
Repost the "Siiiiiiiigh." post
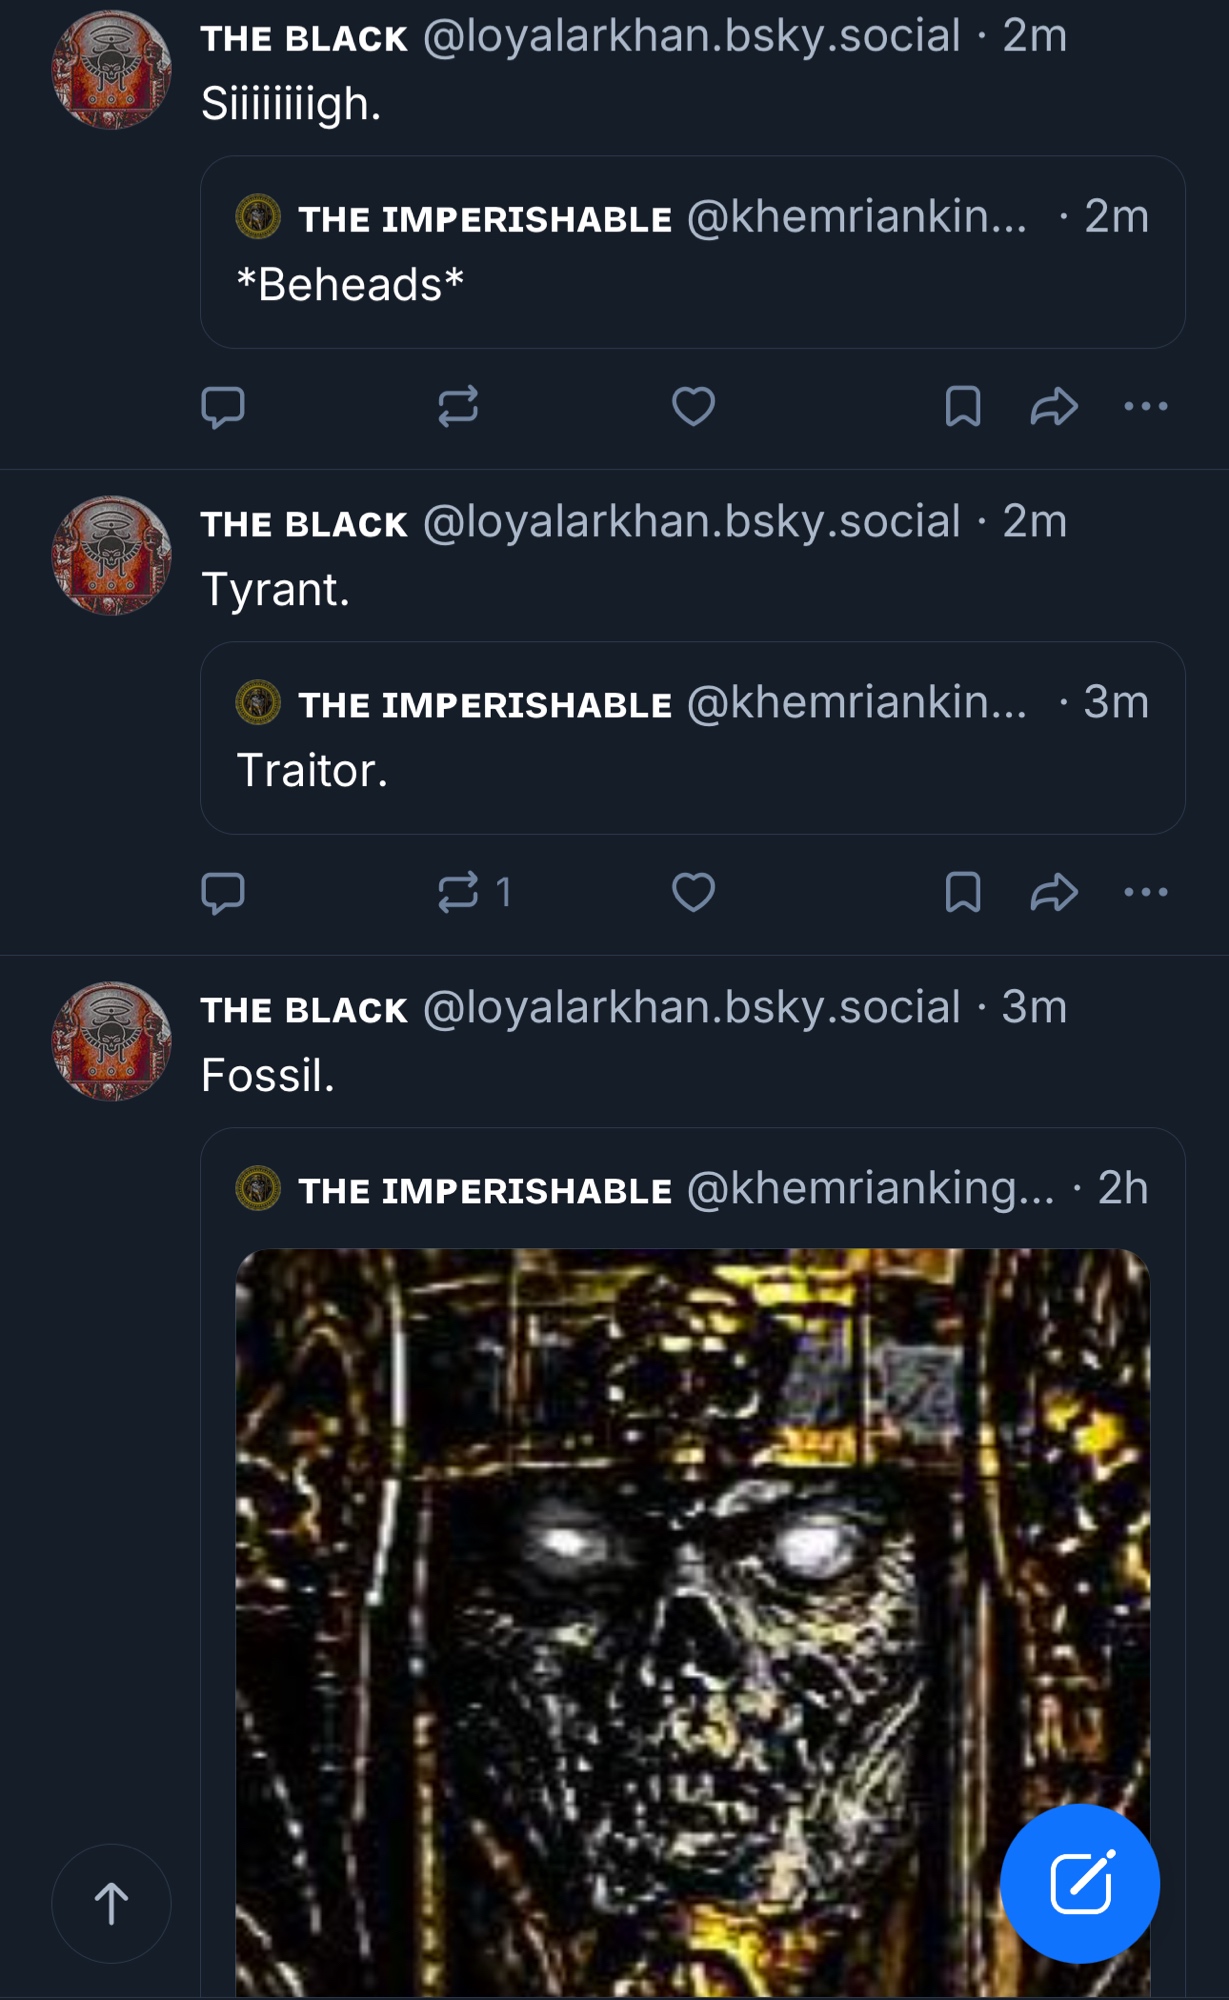pos(458,407)
